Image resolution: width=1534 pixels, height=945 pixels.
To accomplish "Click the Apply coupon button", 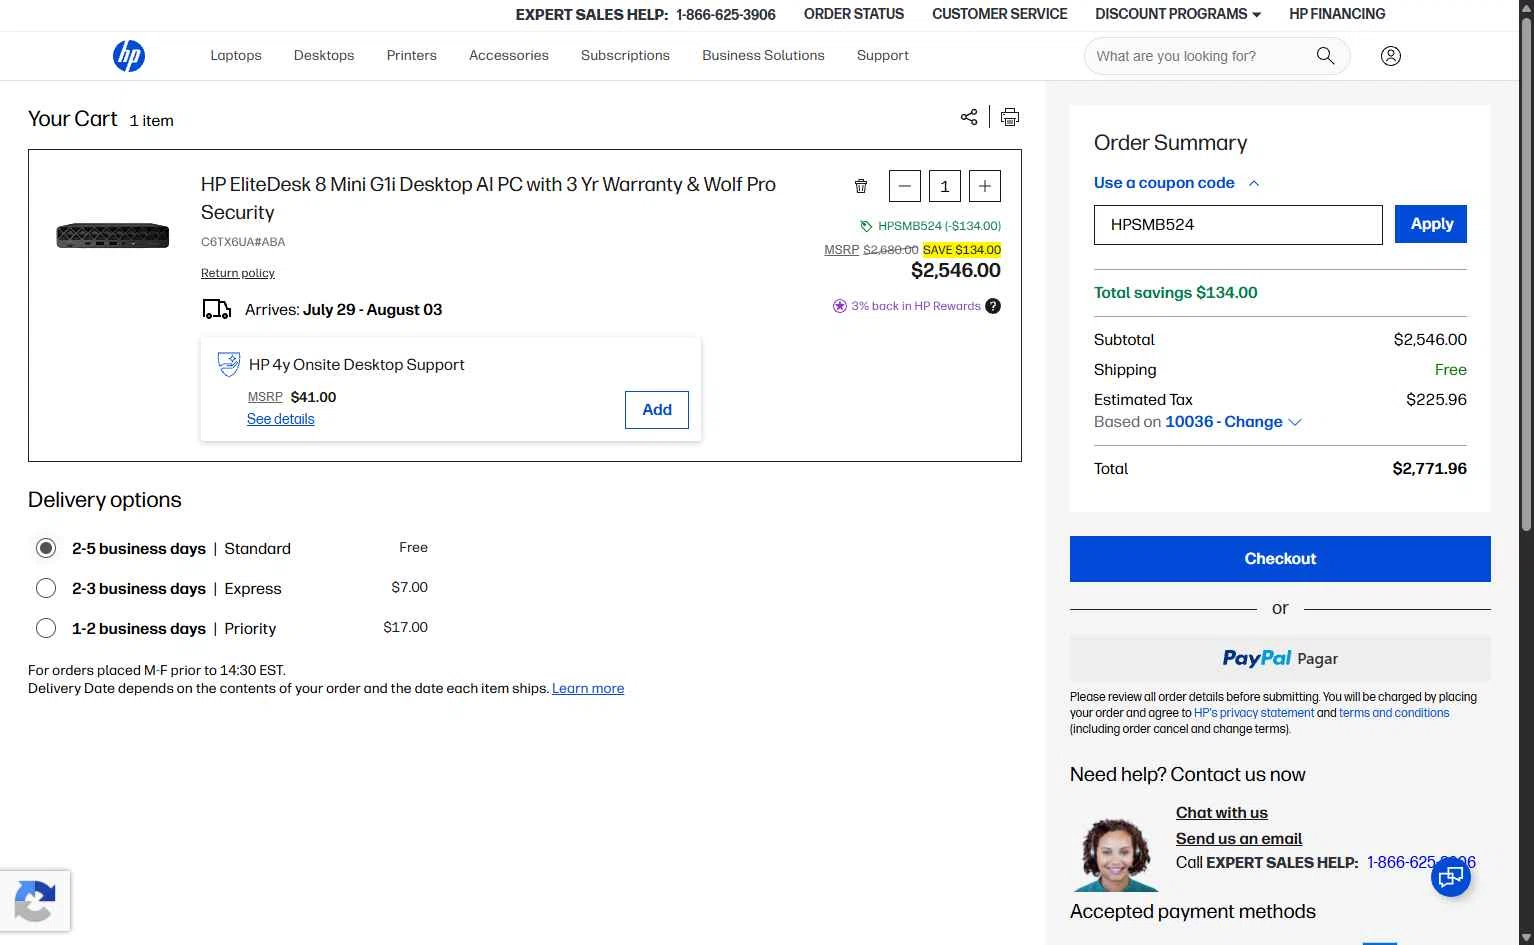I will point(1431,224).
